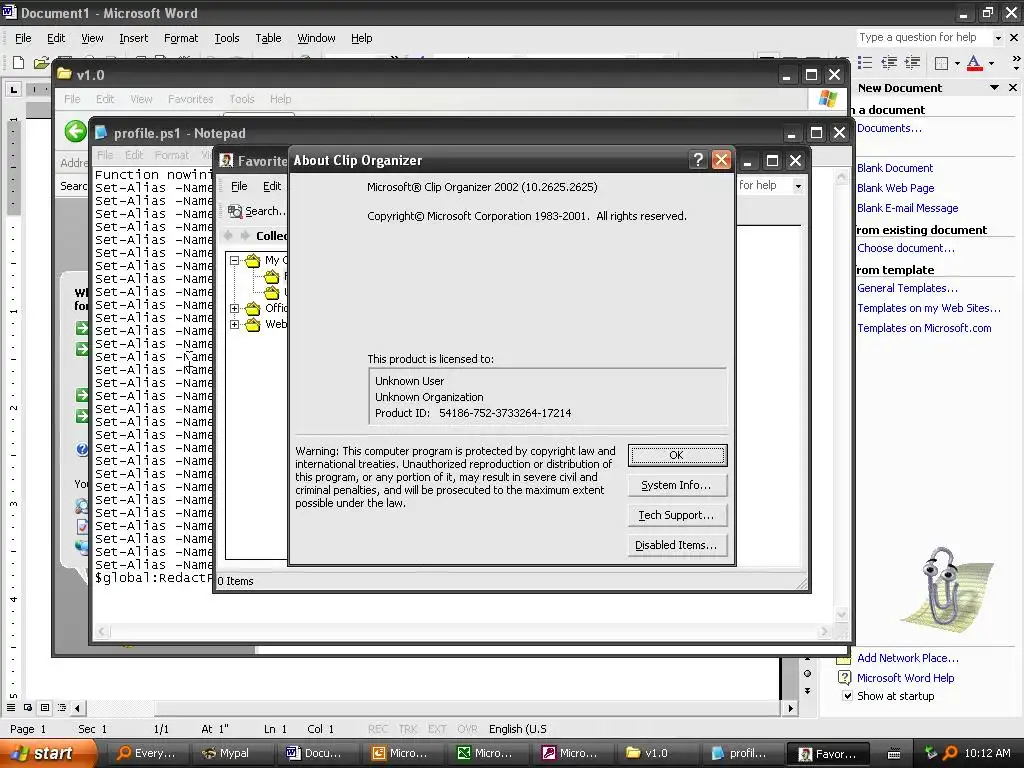1024x768 pixels.
Task: Click the orange magnifier tray icon
Action: click(x=950, y=753)
